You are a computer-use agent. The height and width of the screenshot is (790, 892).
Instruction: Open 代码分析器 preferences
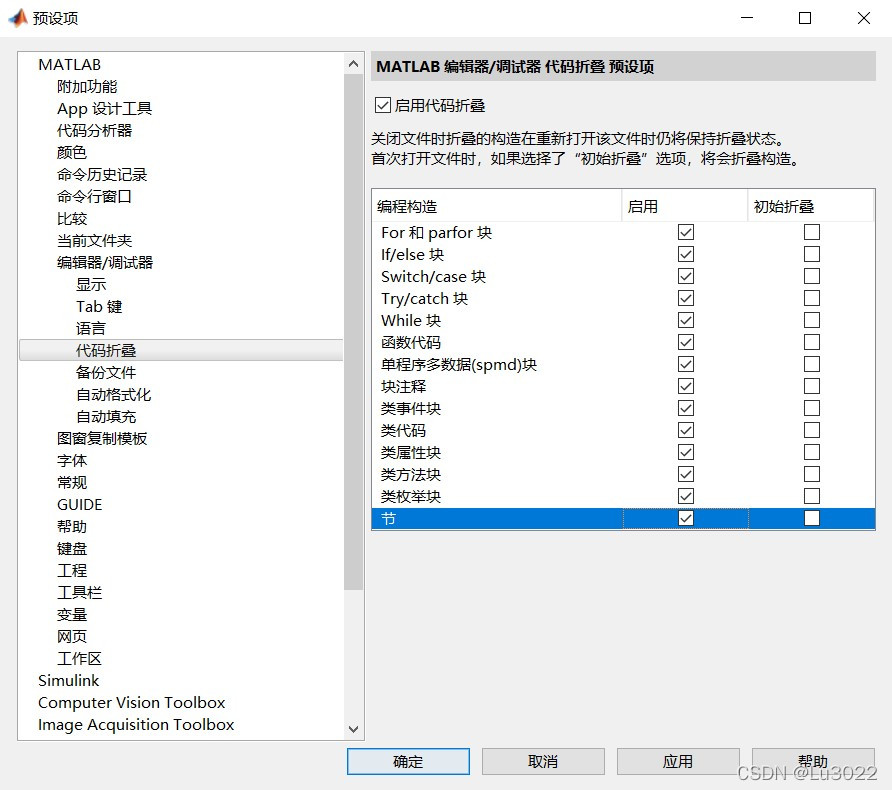click(94, 130)
